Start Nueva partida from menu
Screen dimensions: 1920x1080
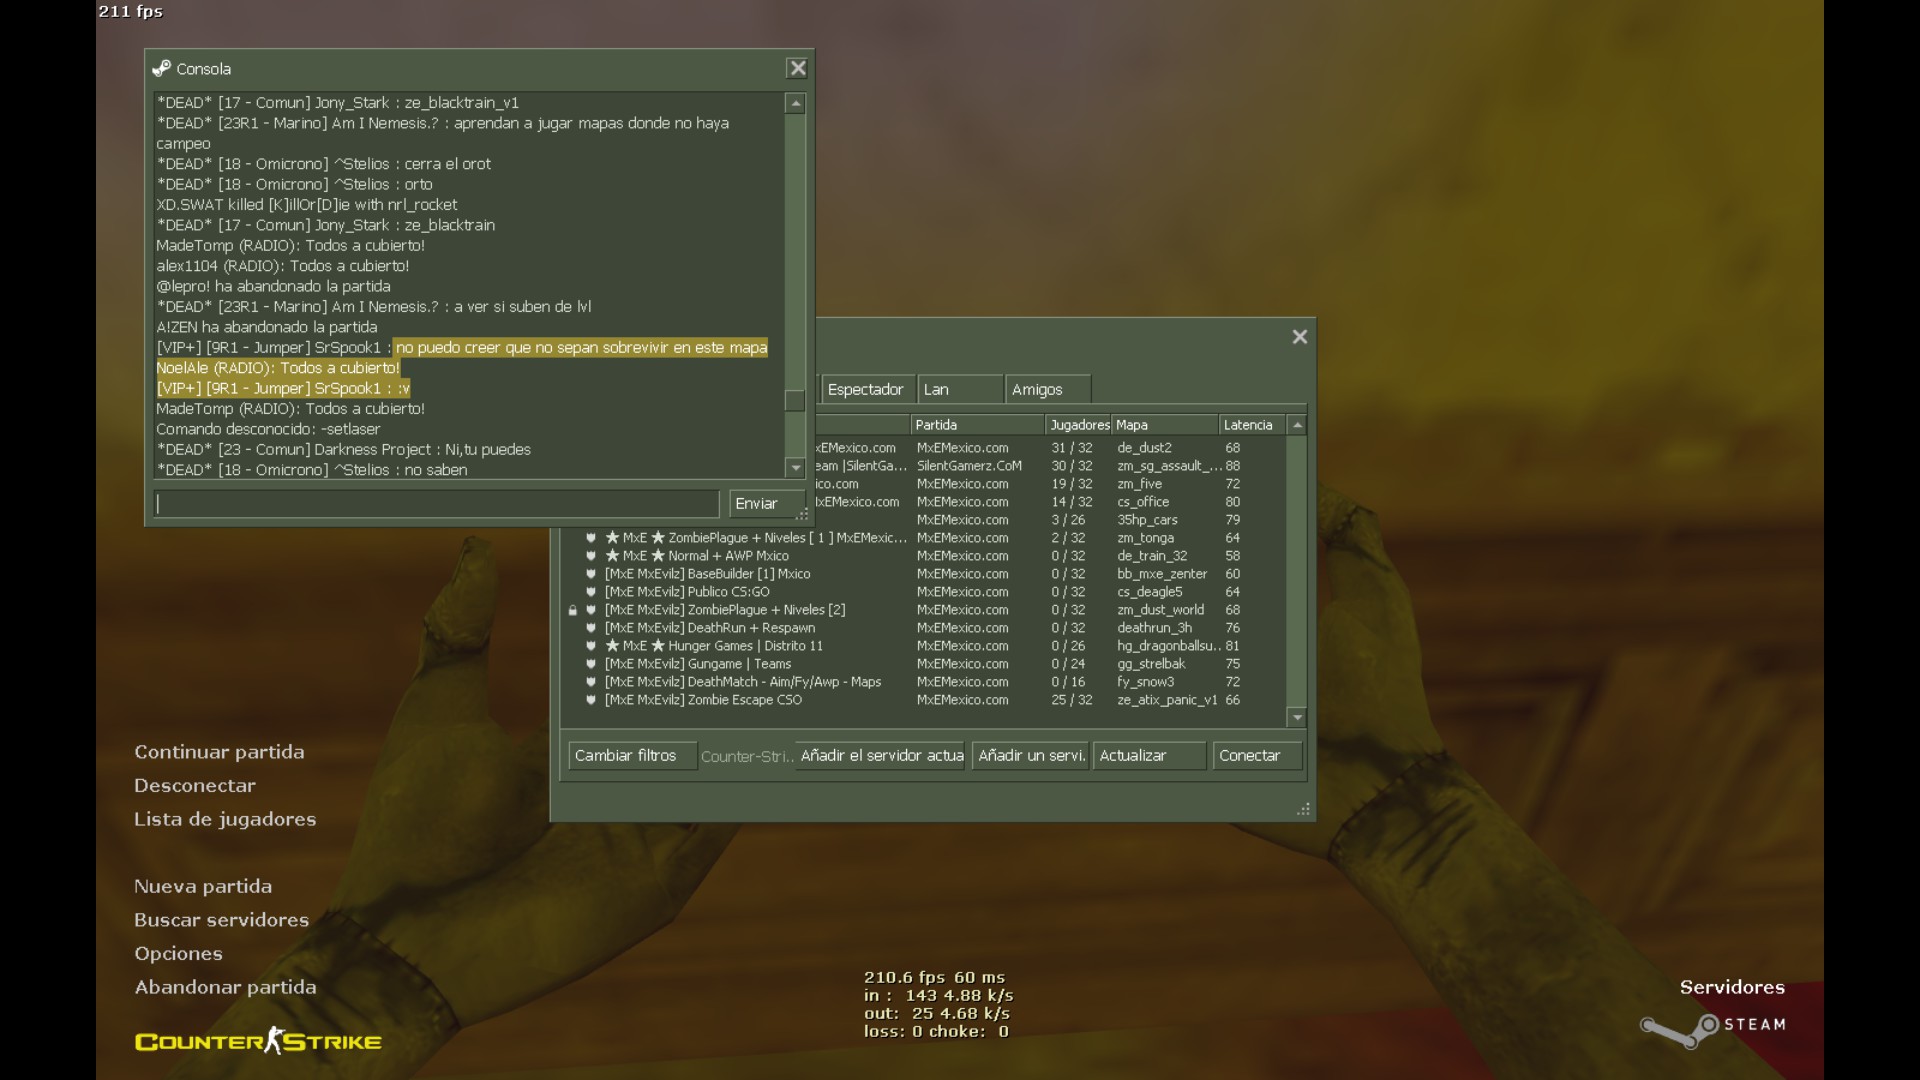pos(203,887)
